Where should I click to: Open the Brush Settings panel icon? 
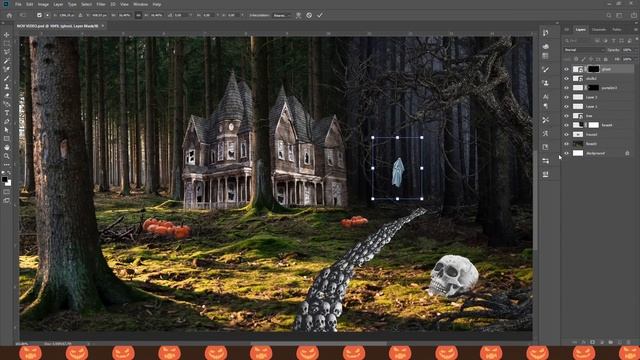pyautogui.click(x=546, y=69)
